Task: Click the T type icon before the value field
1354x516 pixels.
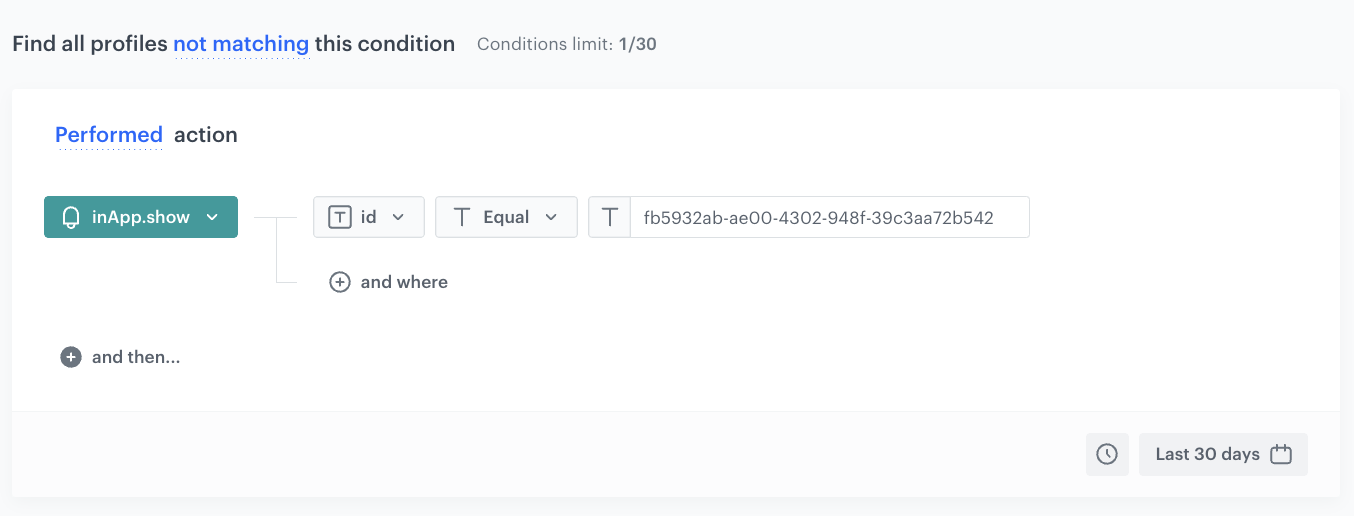Action: pyautogui.click(x=610, y=217)
